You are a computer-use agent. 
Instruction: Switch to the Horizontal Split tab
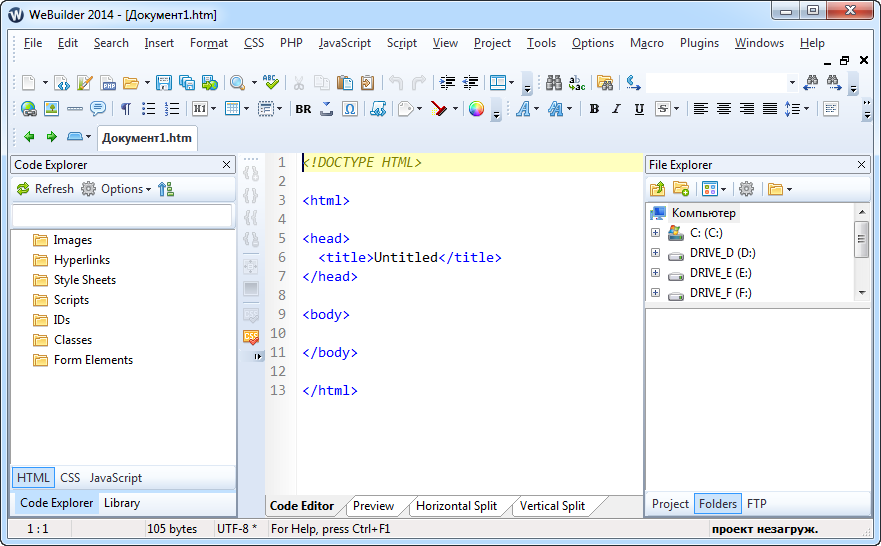tap(456, 506)
